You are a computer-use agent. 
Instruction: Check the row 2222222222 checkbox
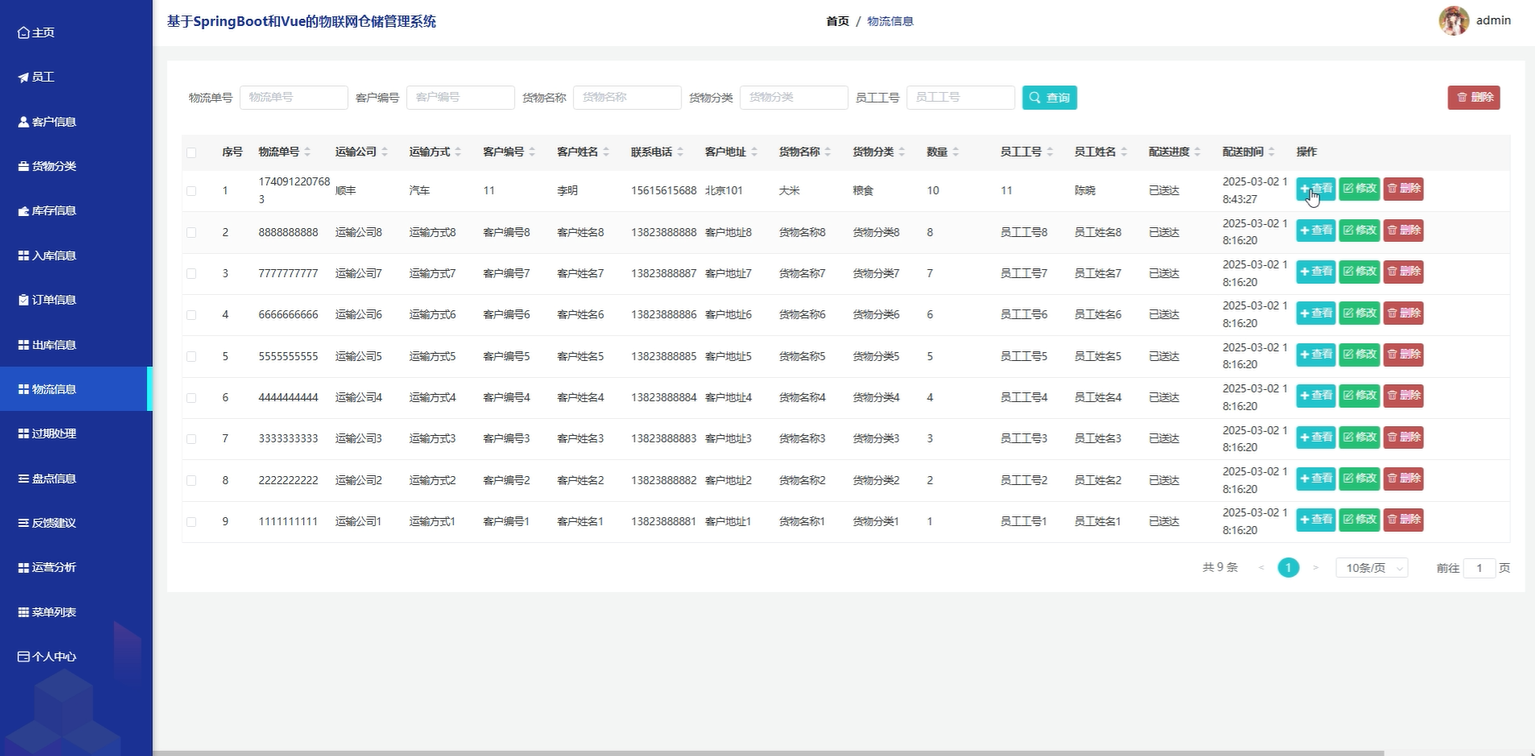click(x=191, y=480)
